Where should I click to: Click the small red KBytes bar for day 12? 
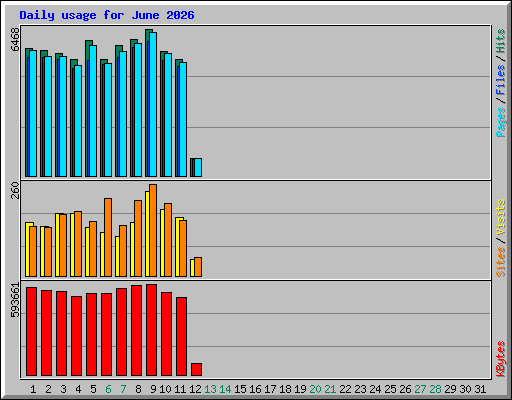pyautogui.click(x=196, y=370)
